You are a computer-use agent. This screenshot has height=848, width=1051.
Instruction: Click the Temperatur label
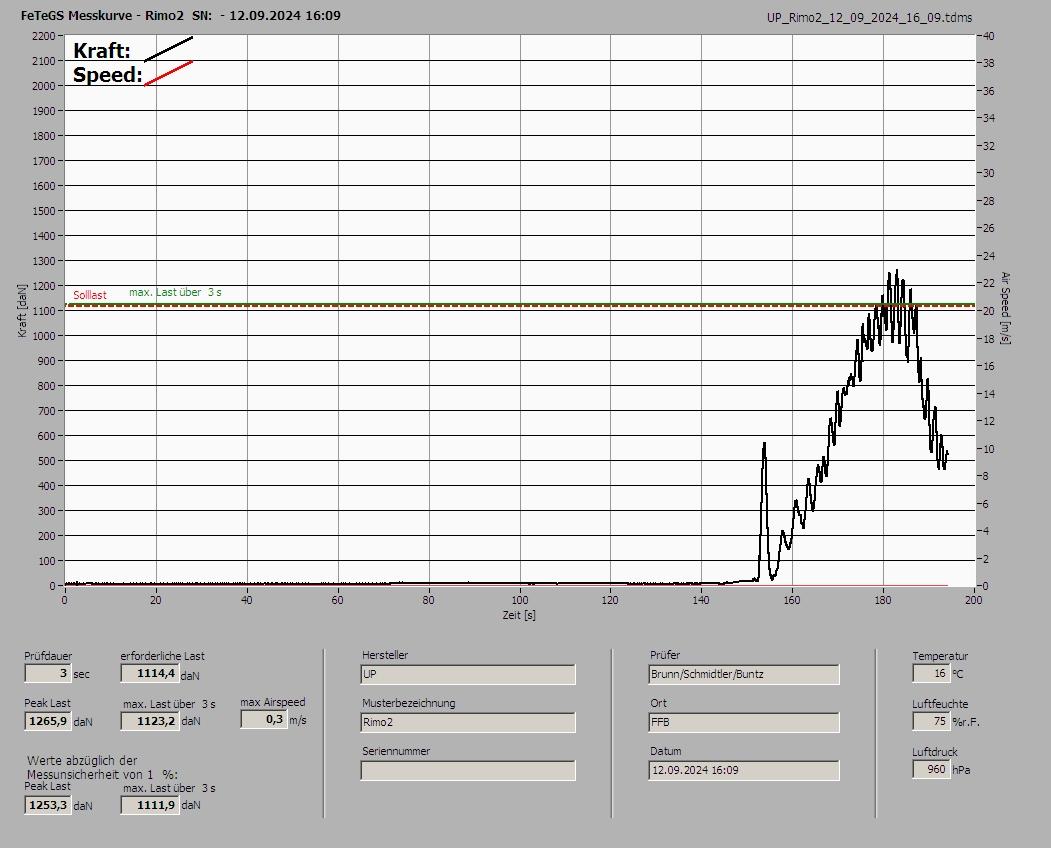(940, 656)
